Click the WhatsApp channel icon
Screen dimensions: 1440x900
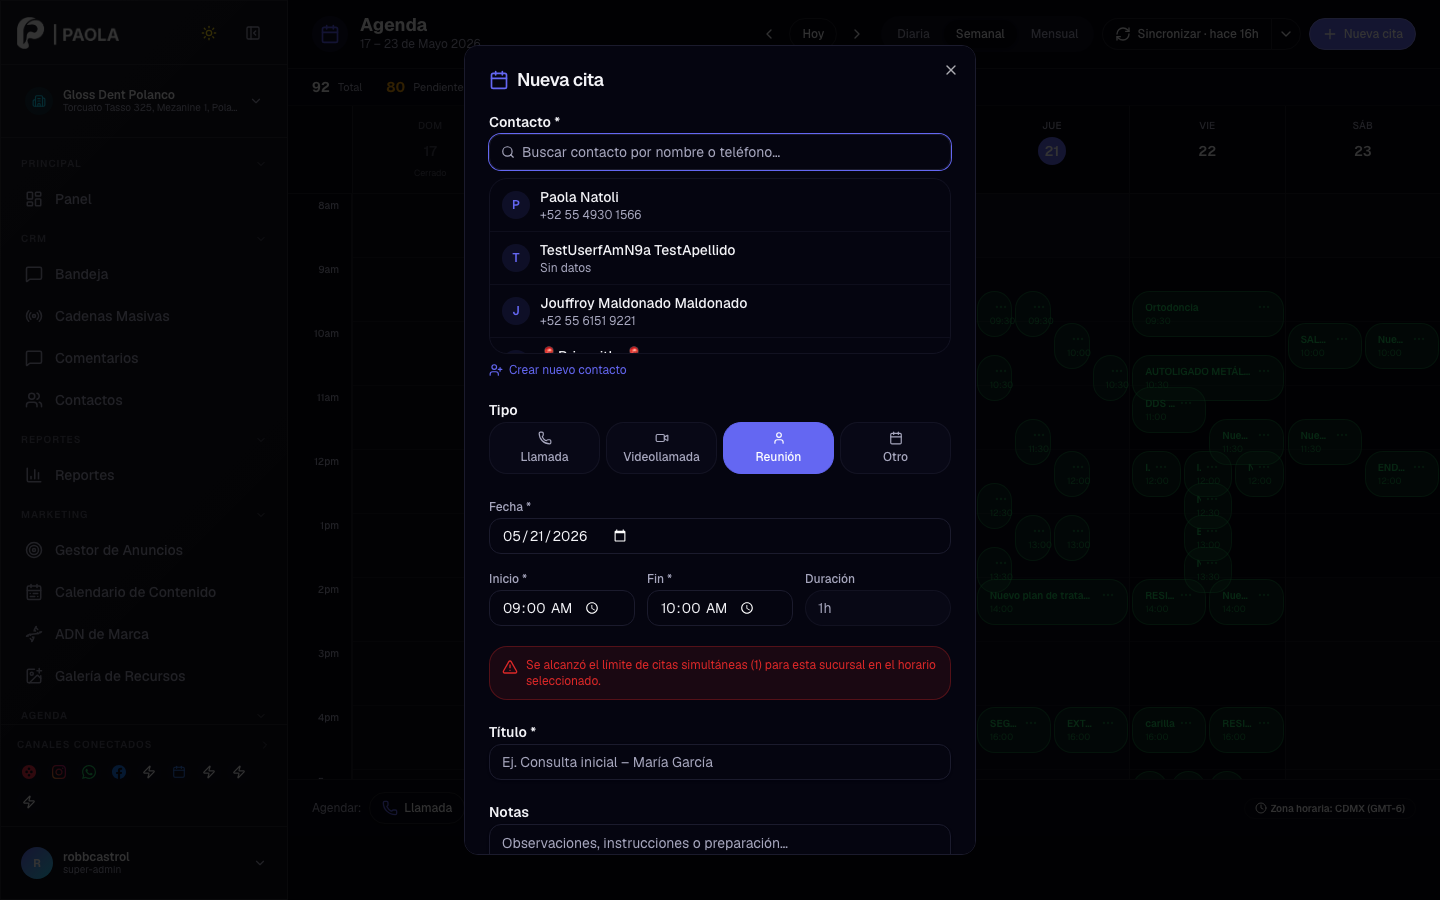pyautogui.click(x=89, y=772)
